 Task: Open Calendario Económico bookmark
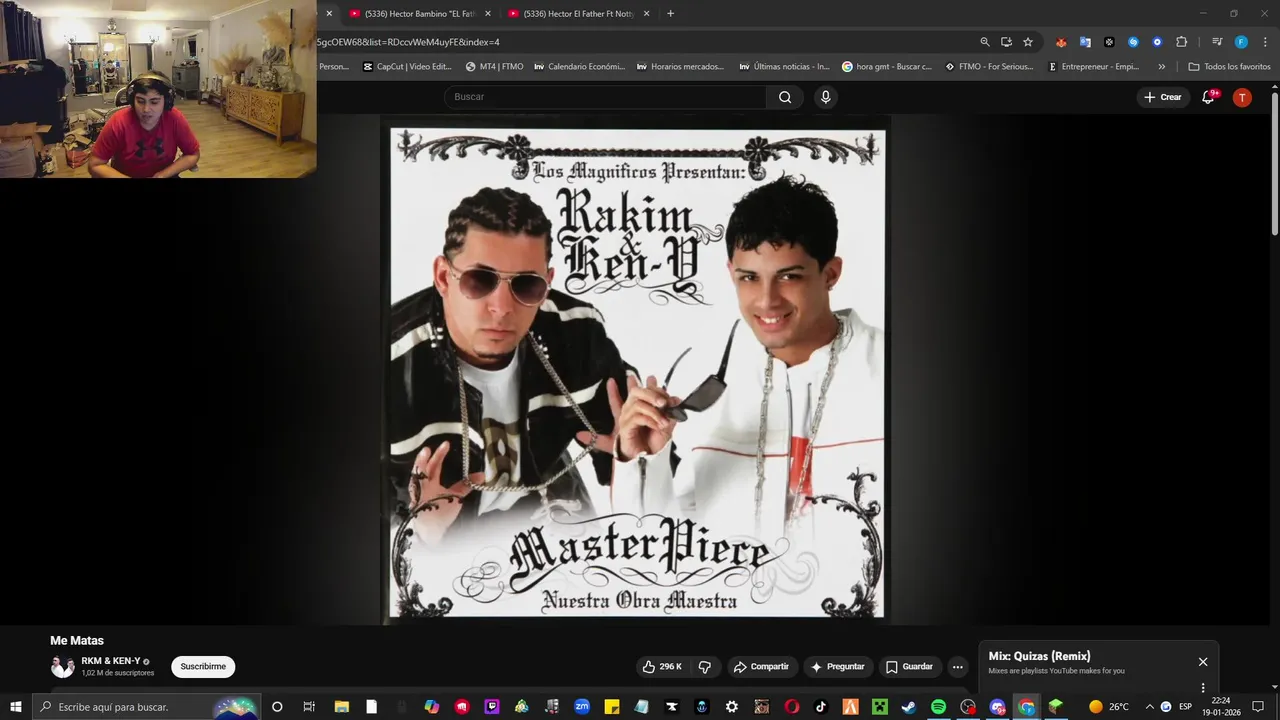coord(579,67)
